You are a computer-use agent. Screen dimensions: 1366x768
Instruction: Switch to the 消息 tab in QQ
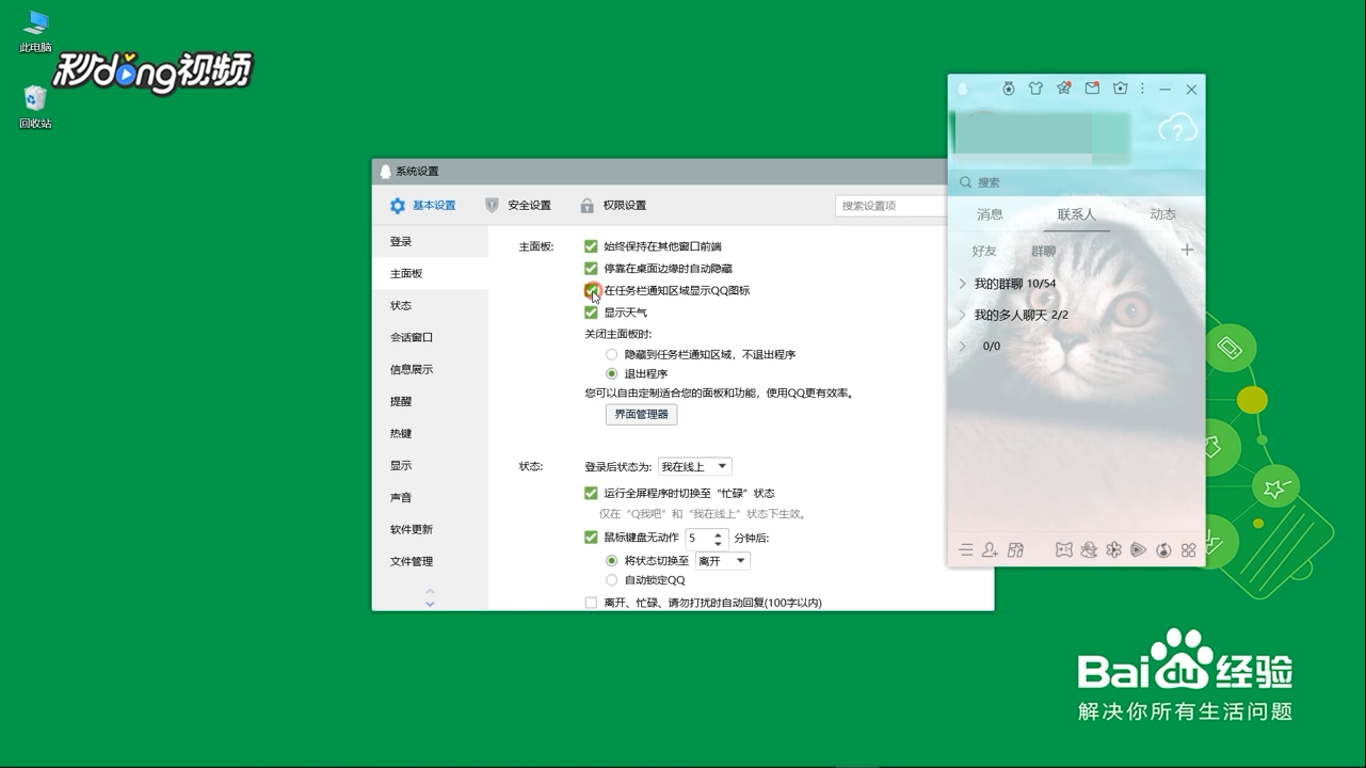tap(989, 215)
